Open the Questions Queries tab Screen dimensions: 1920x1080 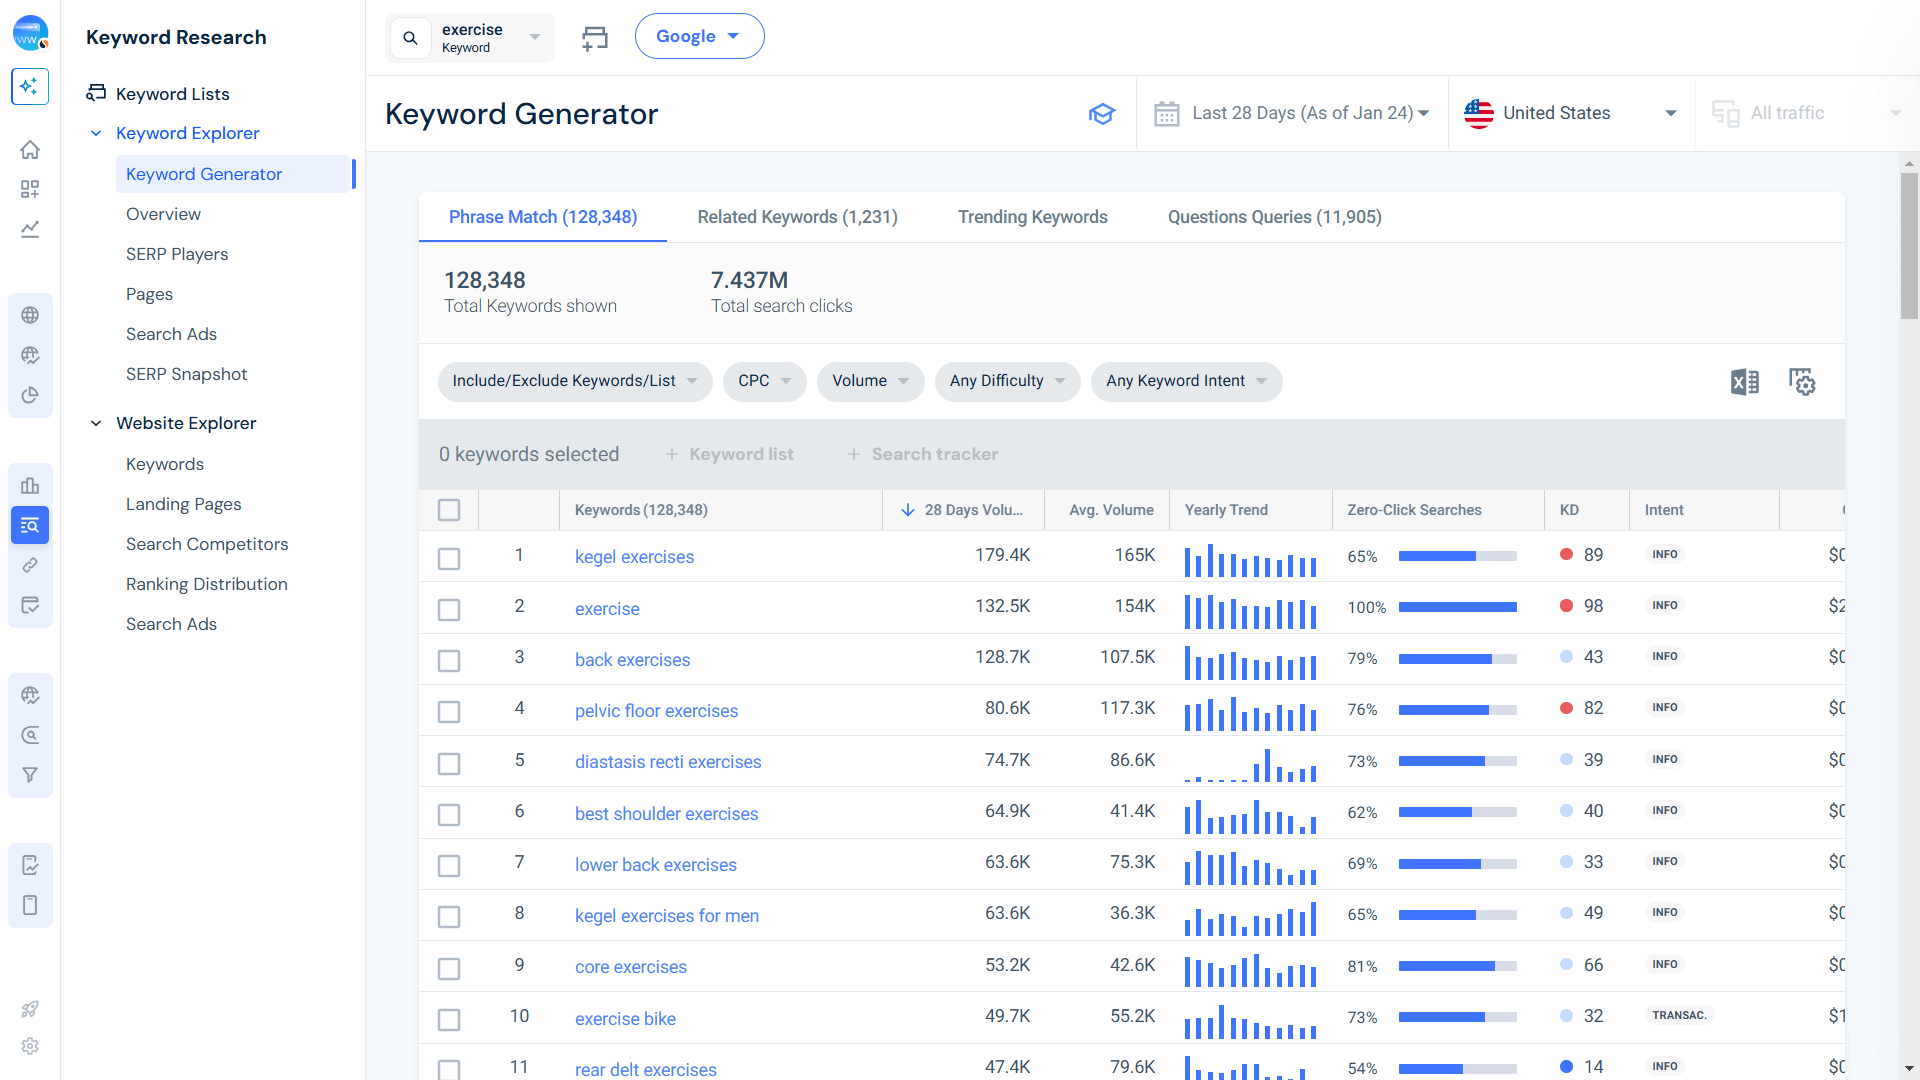point(1274,217)
